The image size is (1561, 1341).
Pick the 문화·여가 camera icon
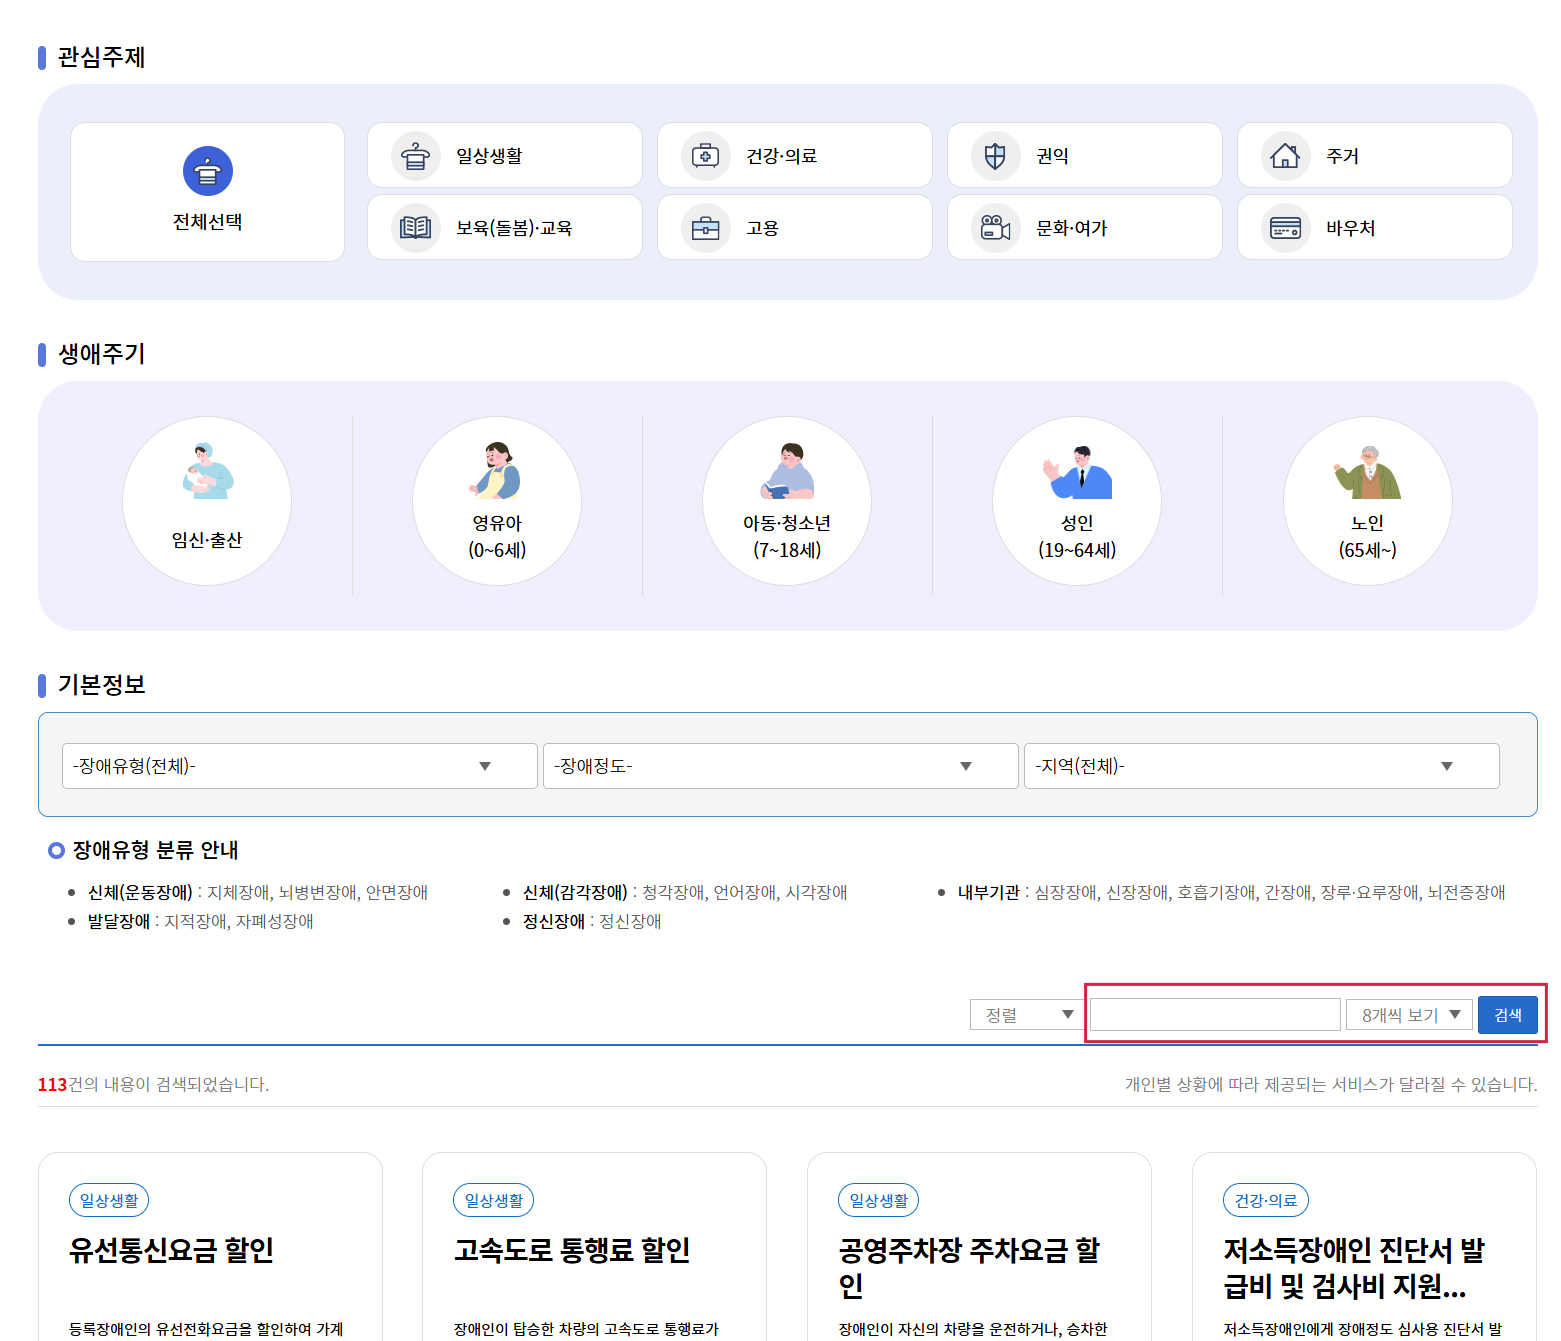coord(995,228)
